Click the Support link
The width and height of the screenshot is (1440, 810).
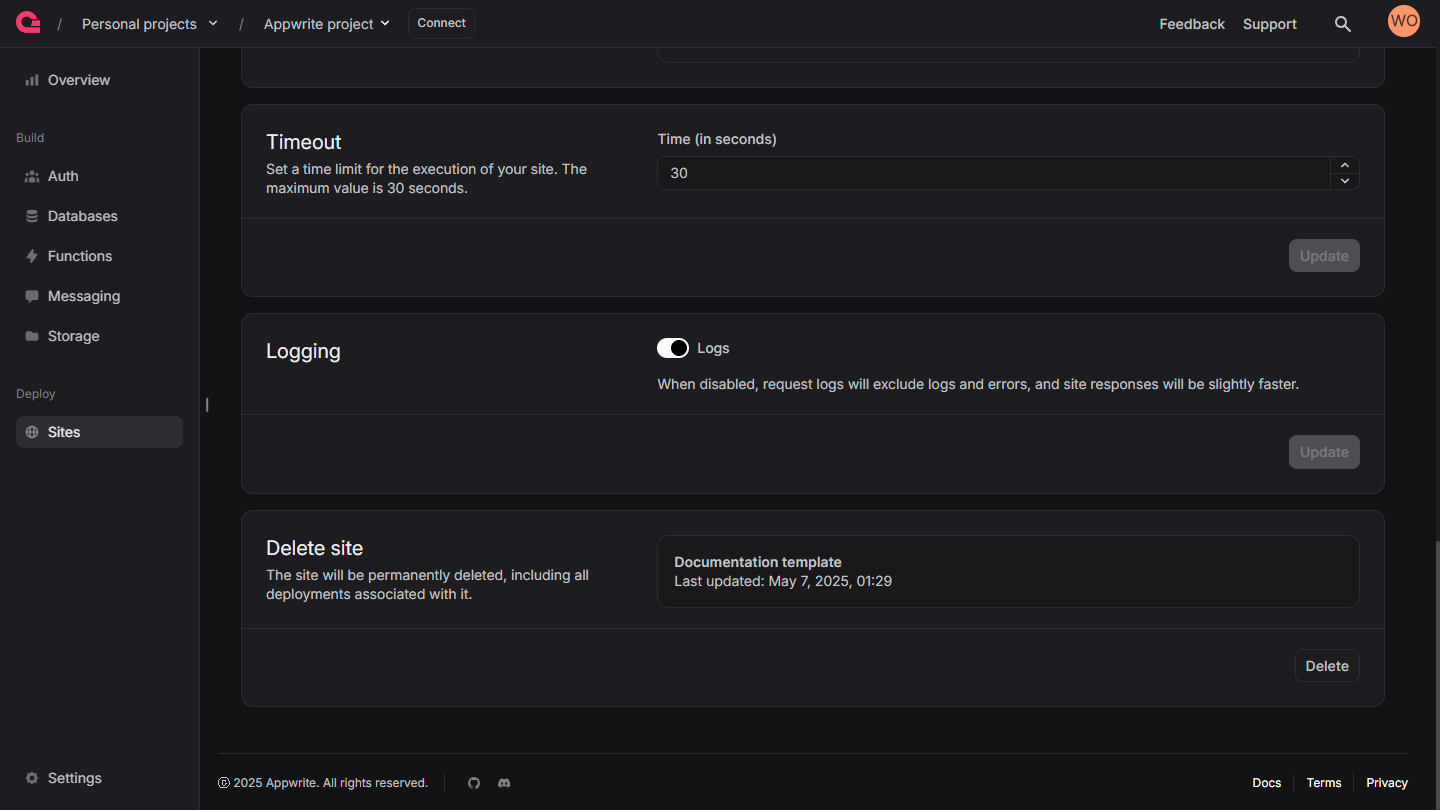(1270, 24)
